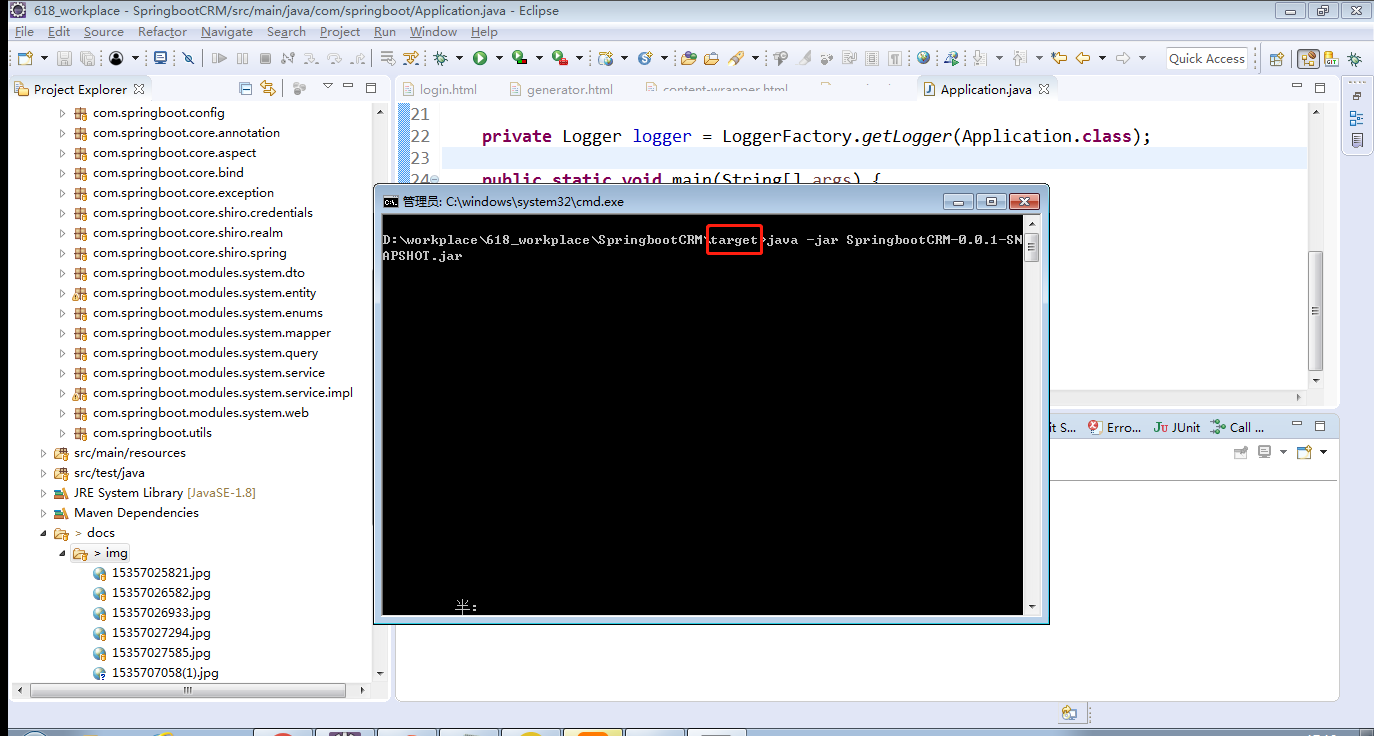Select file 15357025821.jpg
The image size is (1374, 736).
click(x=161, y=573)
